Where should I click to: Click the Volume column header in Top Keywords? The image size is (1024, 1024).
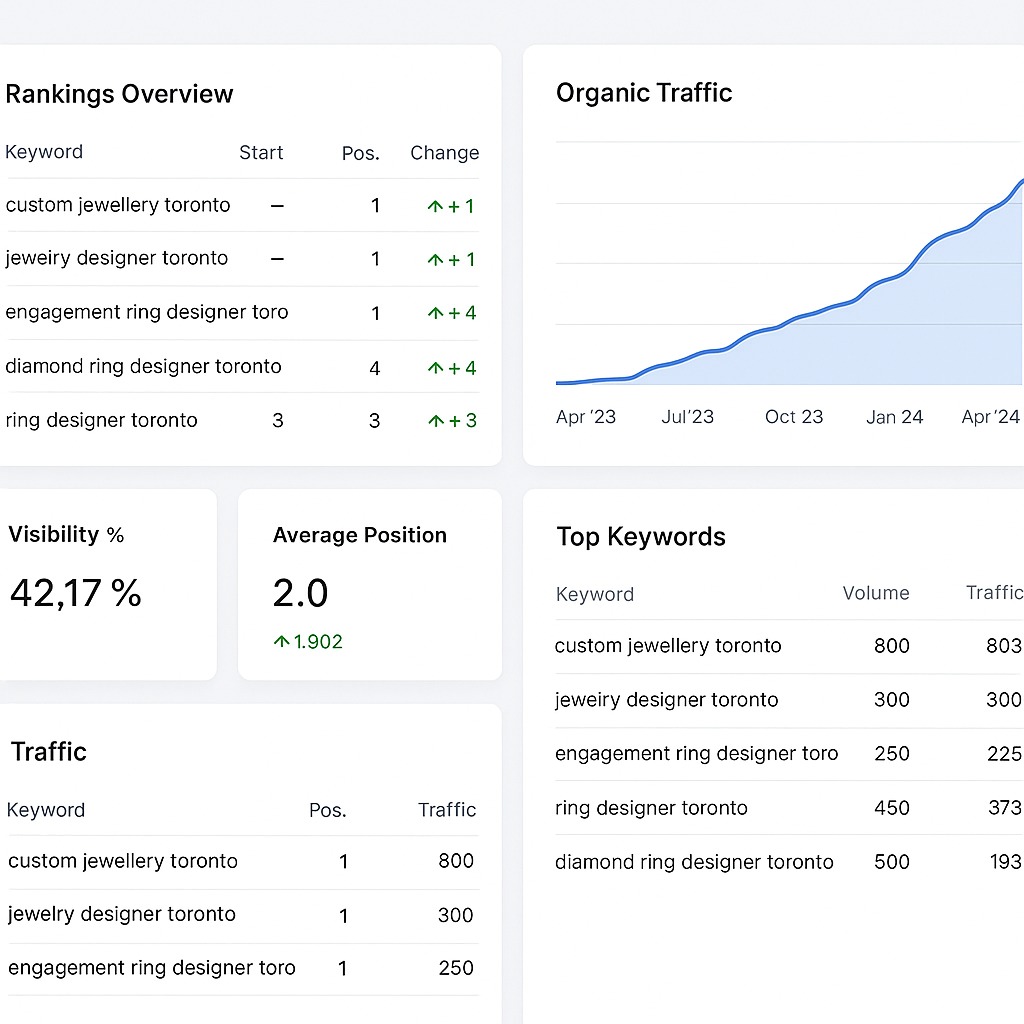pos(875,593)
